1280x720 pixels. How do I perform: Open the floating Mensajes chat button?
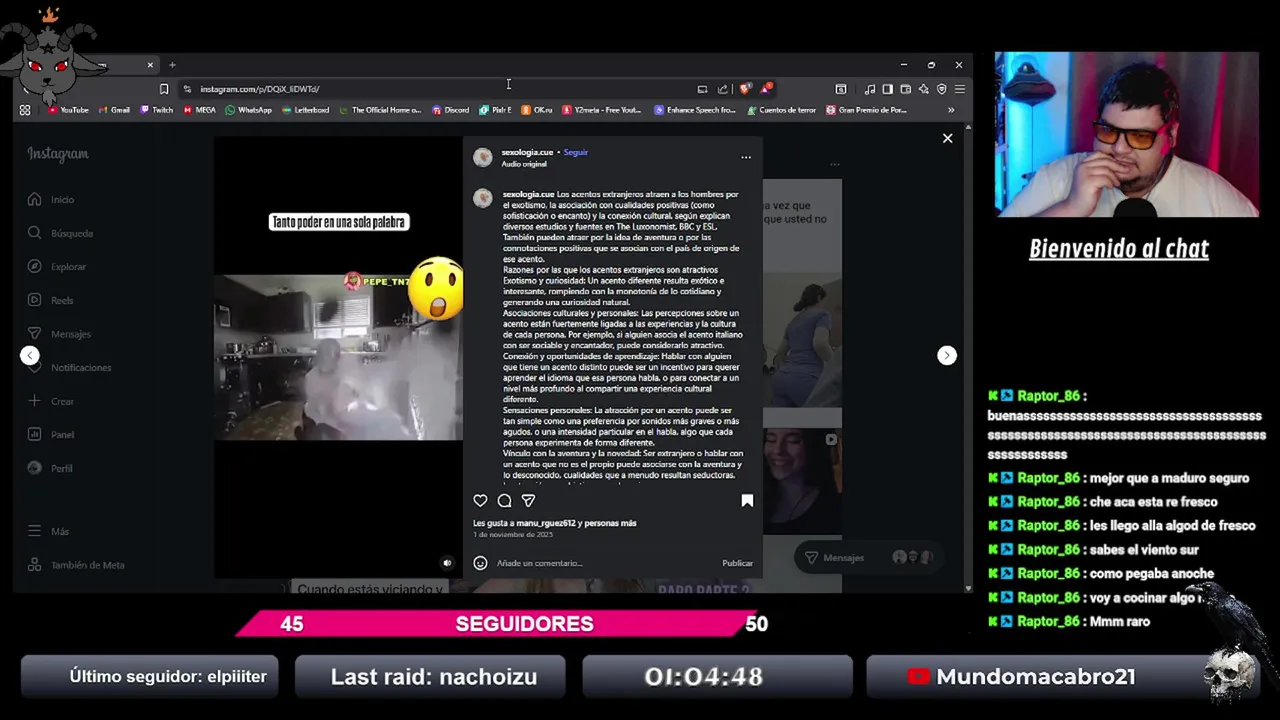(870, 557)
